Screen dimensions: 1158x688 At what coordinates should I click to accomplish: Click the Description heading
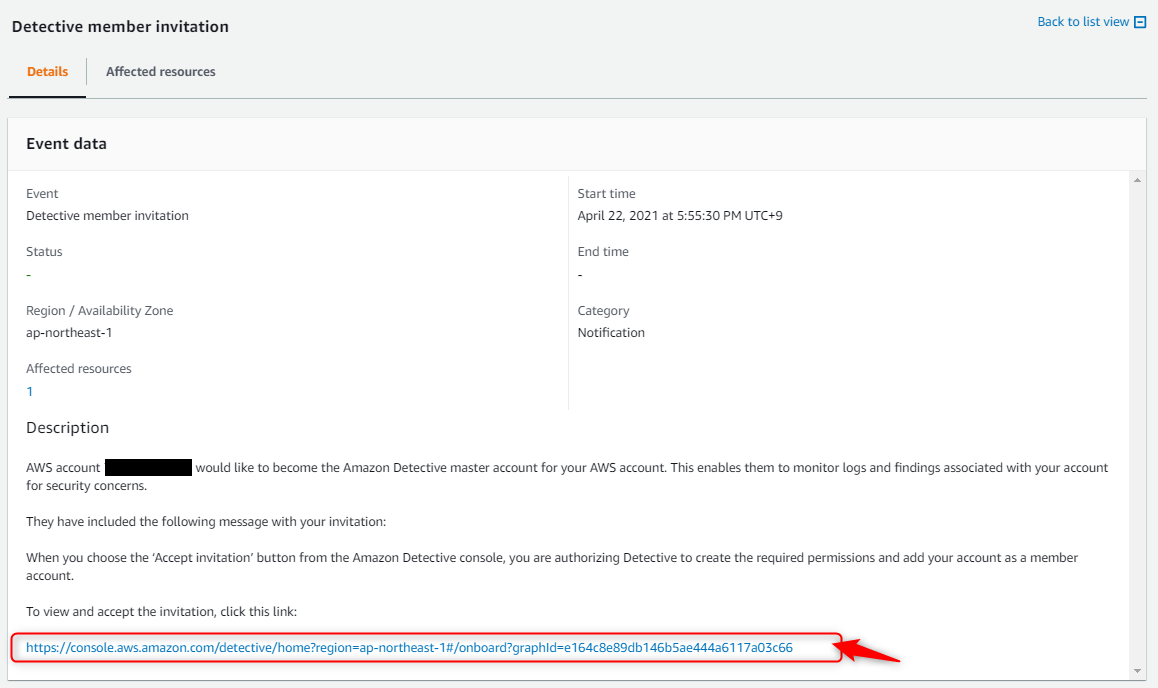(67, 428)
